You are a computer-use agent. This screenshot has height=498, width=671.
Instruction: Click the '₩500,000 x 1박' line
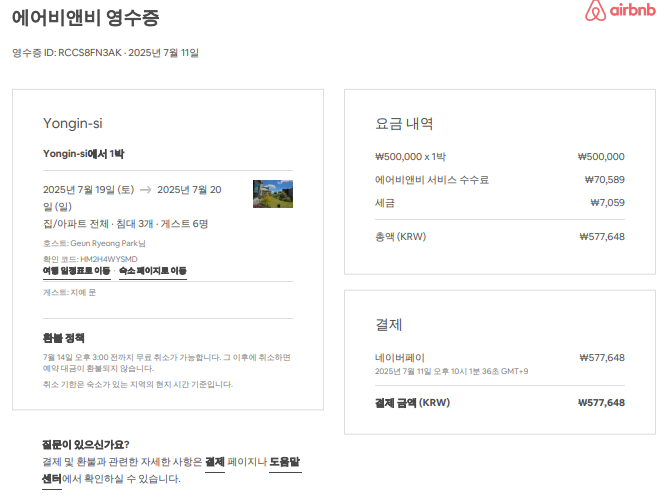(410, 157)
